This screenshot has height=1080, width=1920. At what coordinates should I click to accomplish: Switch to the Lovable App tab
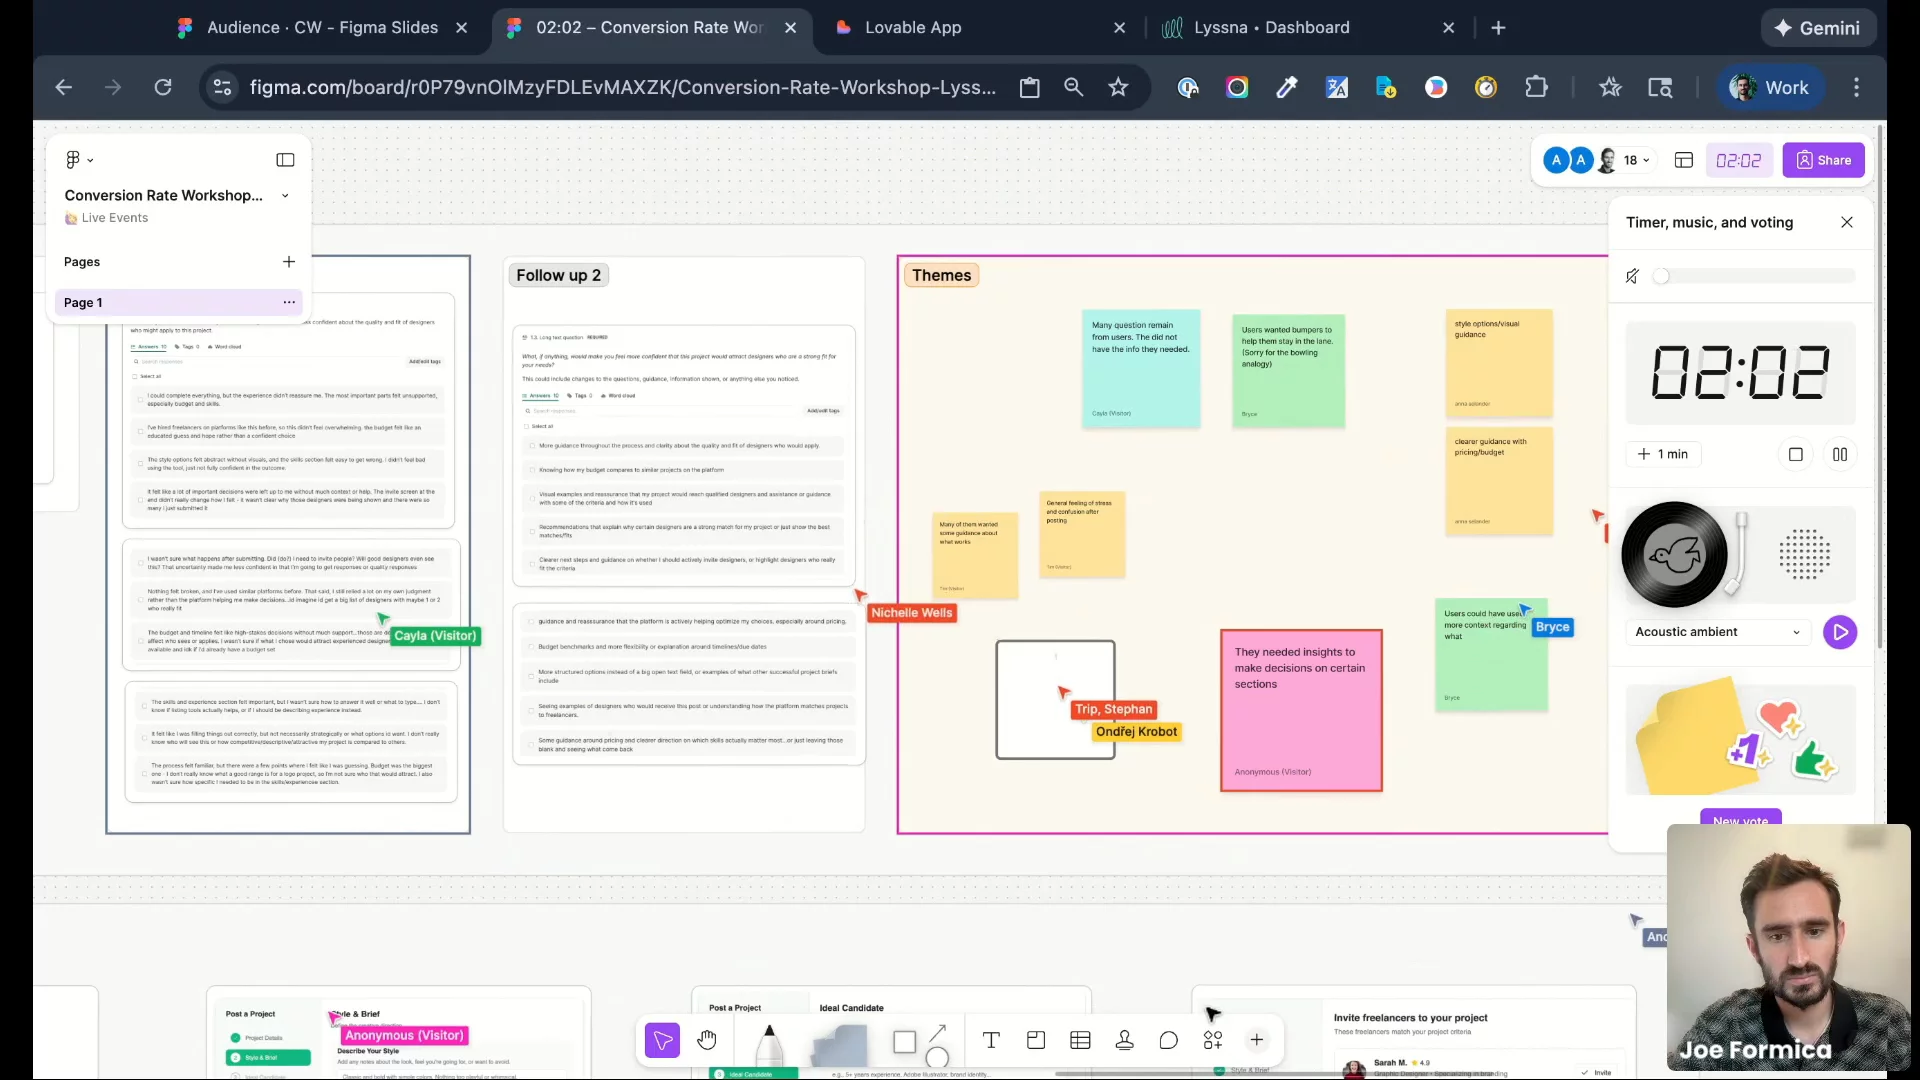pos(912,28)
